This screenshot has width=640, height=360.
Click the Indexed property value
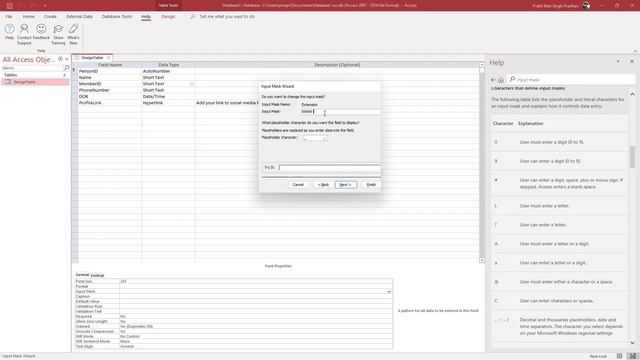coord(256,327)
